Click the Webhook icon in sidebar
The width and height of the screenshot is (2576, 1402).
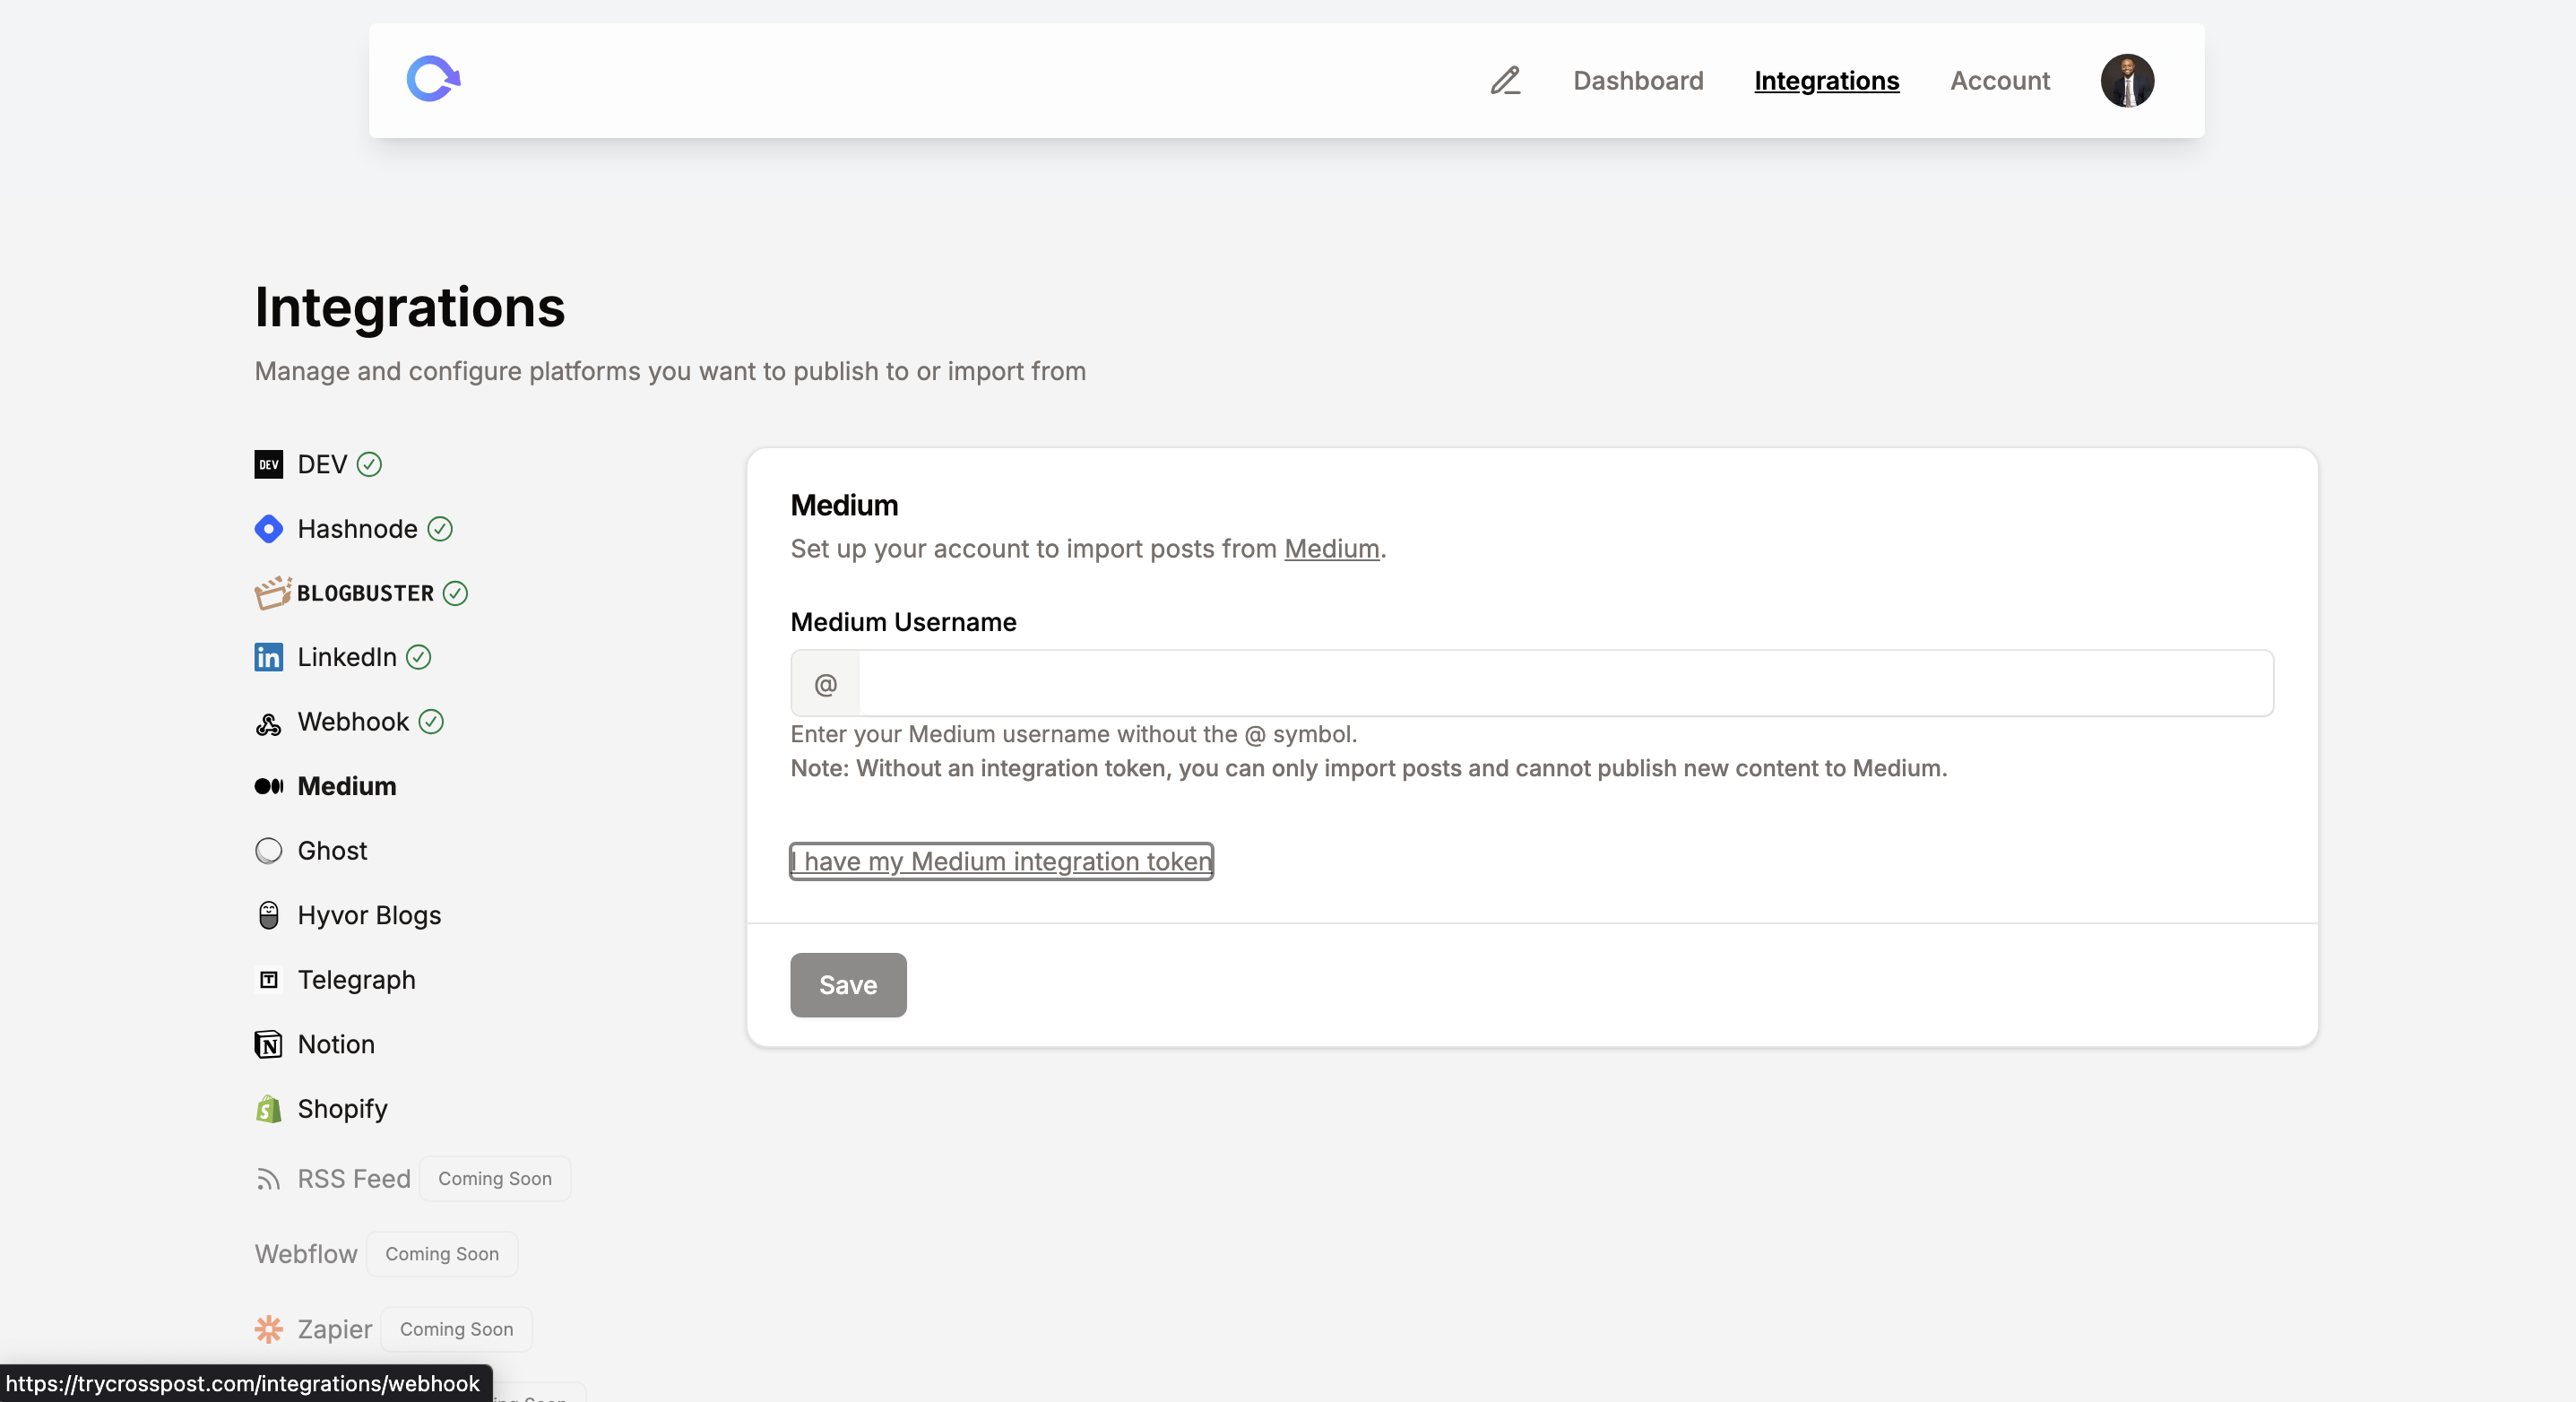[268, 723]
